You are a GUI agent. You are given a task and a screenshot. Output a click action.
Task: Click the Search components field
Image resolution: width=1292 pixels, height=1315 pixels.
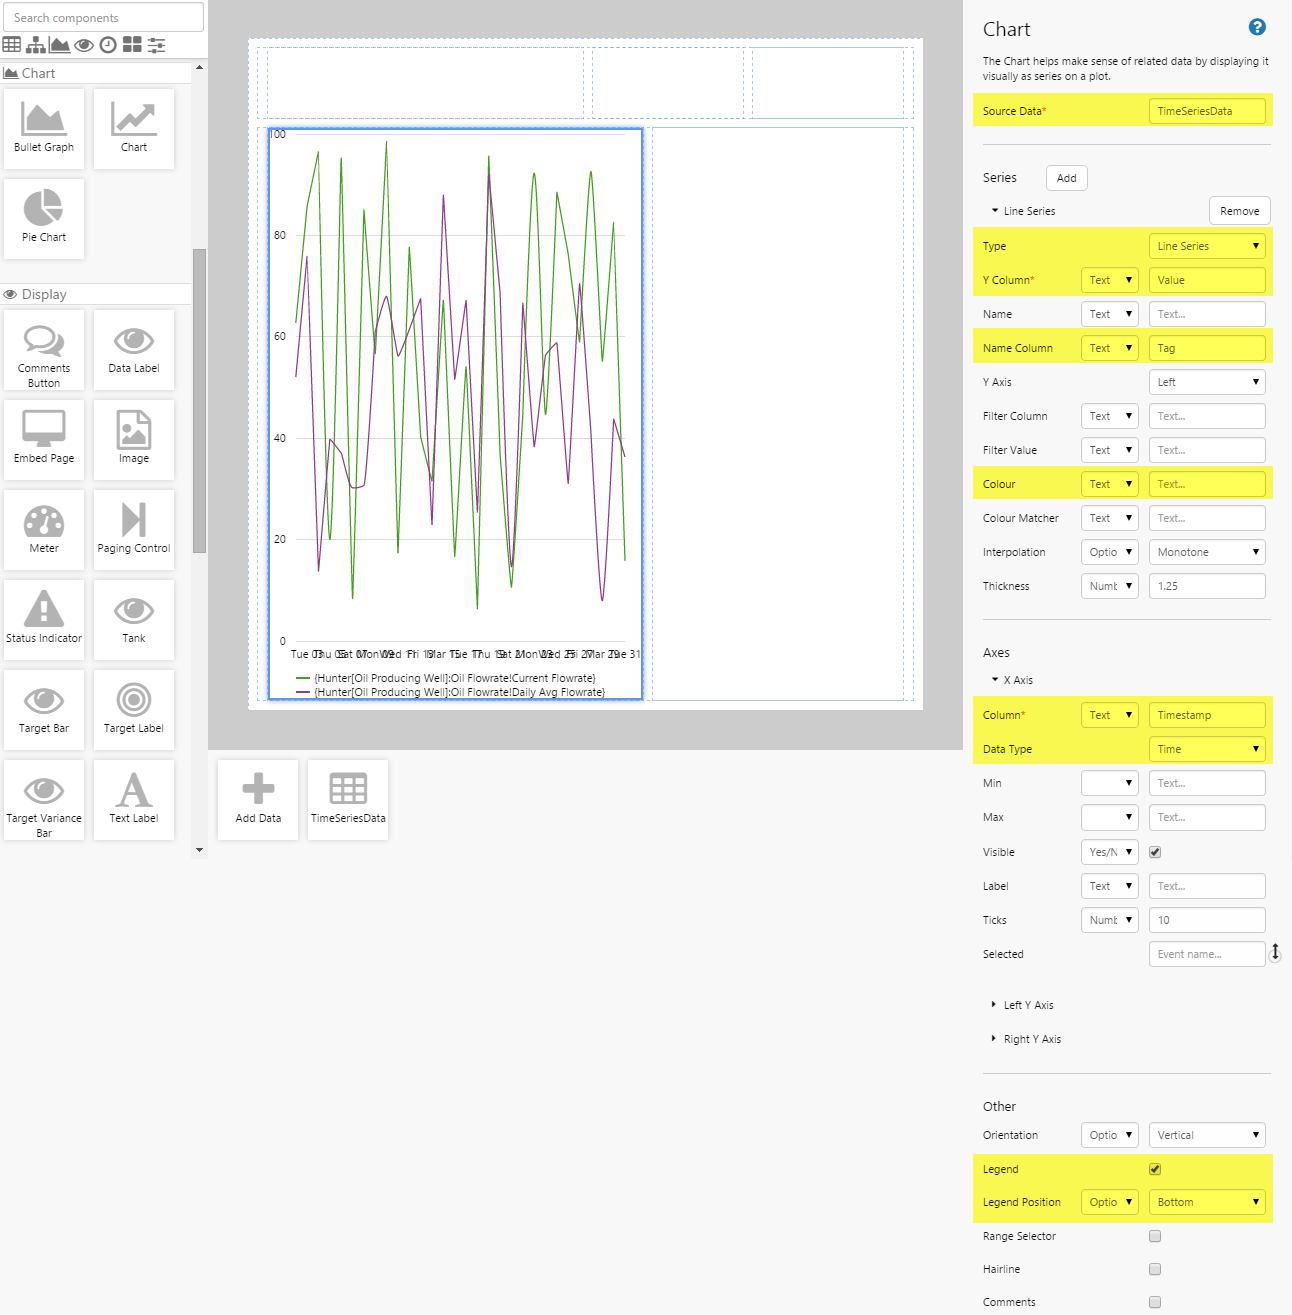point(103,18)
